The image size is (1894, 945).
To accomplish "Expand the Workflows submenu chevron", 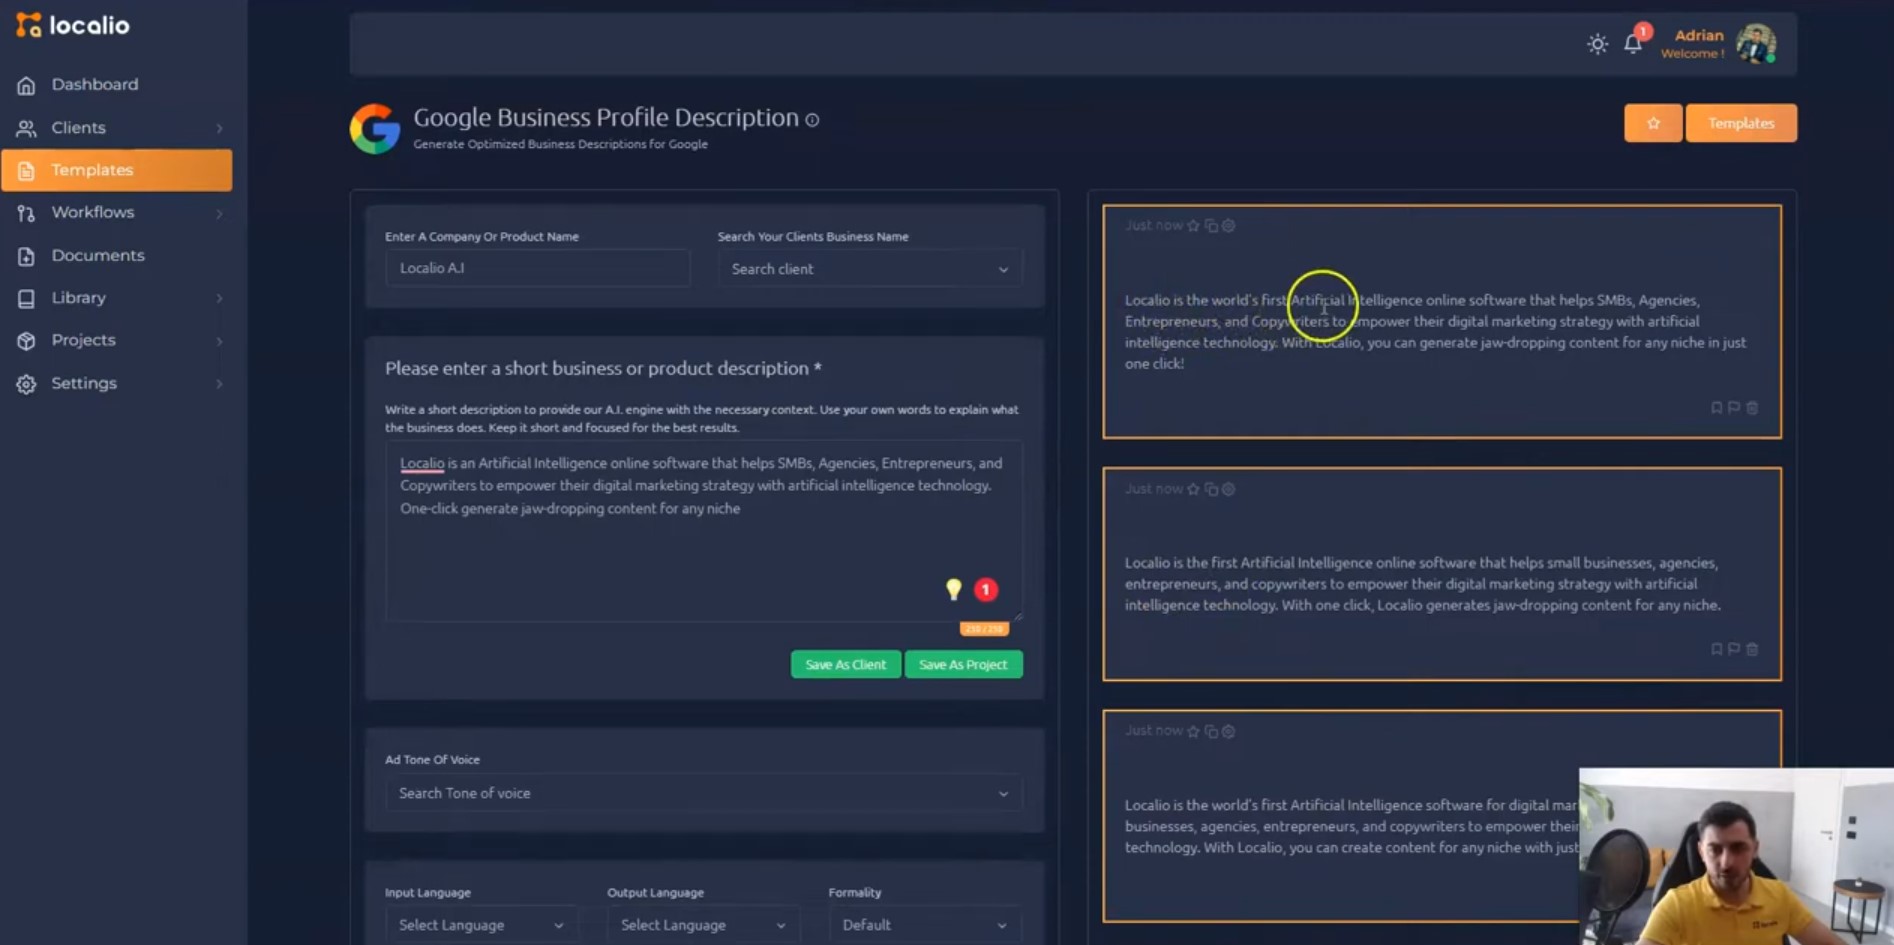I will [x=219, y=214].
